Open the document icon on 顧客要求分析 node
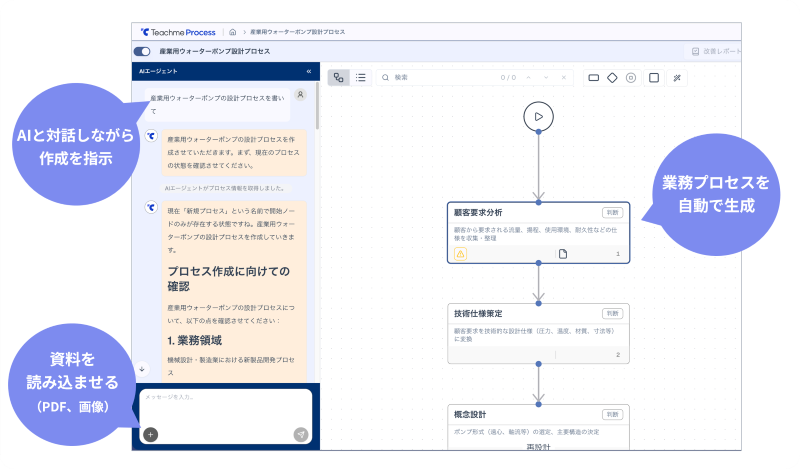Viewport: 800px width, 469px height. point(562,254)
